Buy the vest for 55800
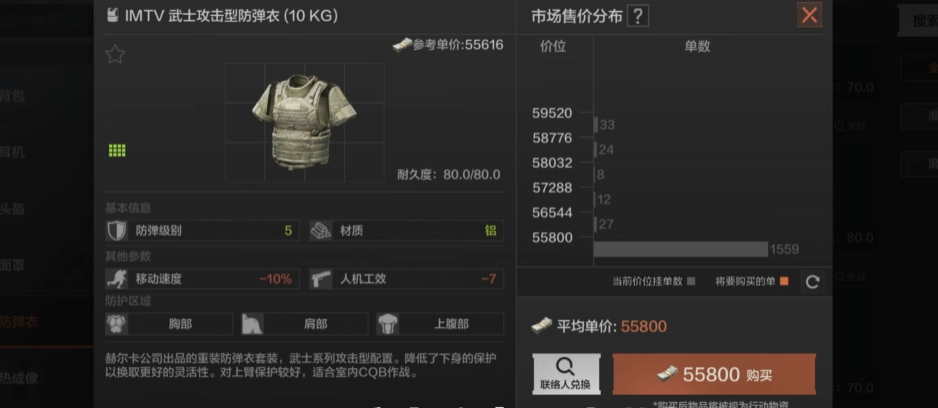 click(x=714, y=374)
